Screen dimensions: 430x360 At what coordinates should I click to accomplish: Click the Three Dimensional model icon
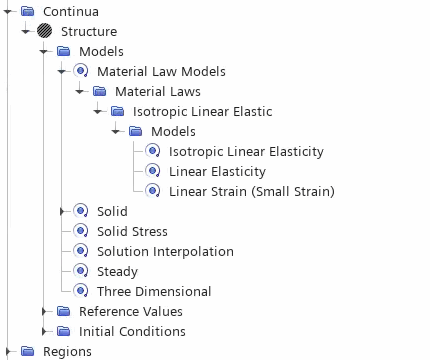click(x=81, y=291)
